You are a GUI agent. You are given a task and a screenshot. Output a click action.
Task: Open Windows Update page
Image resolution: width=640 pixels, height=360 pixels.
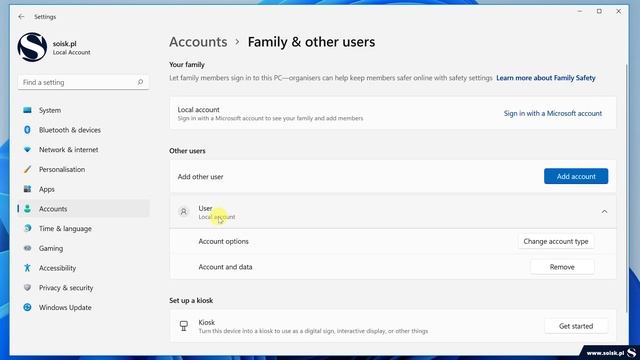[83, 307]
